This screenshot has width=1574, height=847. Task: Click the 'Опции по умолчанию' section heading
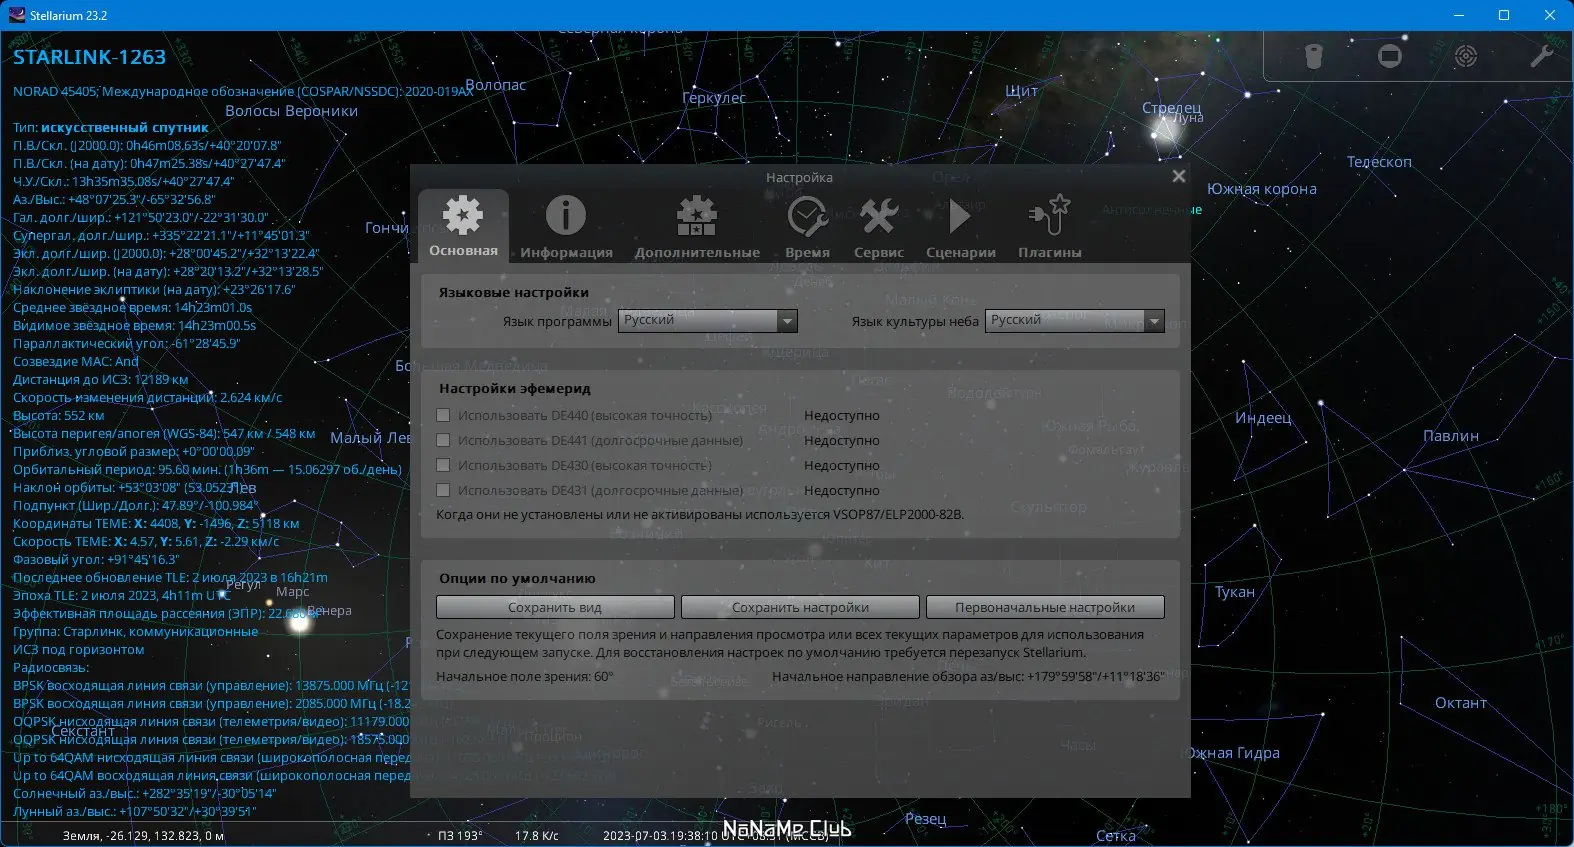coord(517,578)
